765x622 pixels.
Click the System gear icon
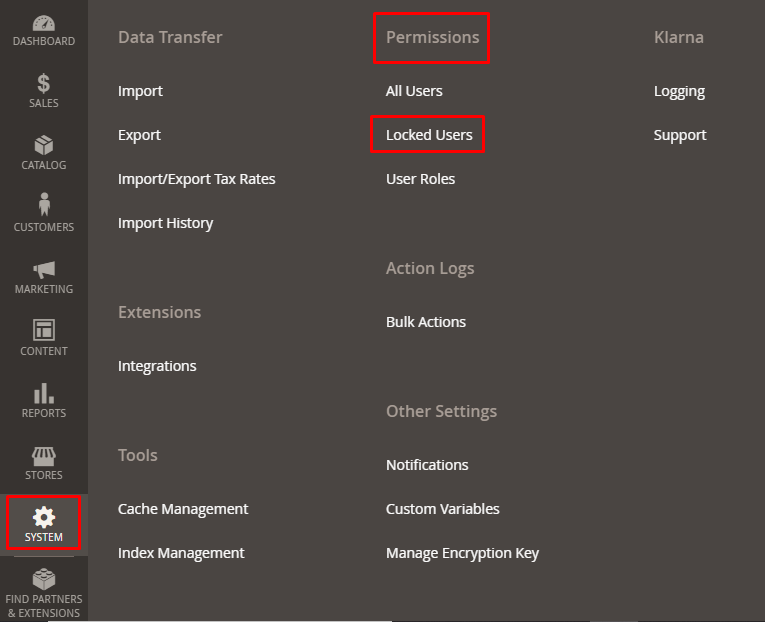44,517
